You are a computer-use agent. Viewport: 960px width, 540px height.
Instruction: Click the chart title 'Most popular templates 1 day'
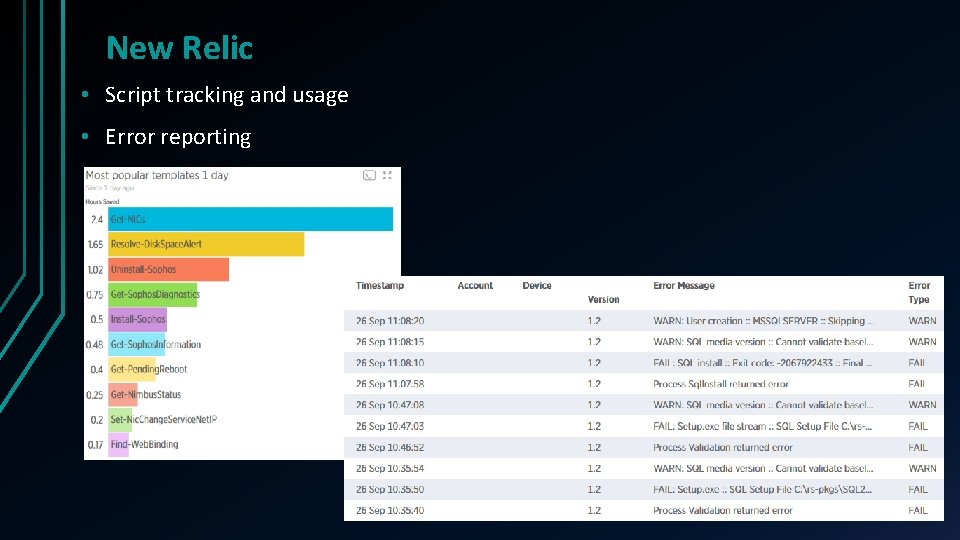(157, 175)
